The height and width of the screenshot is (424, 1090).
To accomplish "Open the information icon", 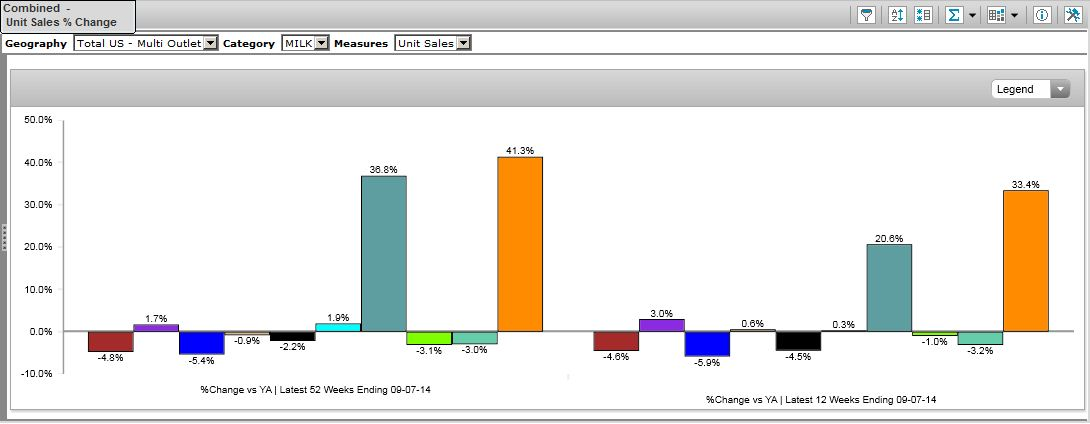I will 1041,15.
